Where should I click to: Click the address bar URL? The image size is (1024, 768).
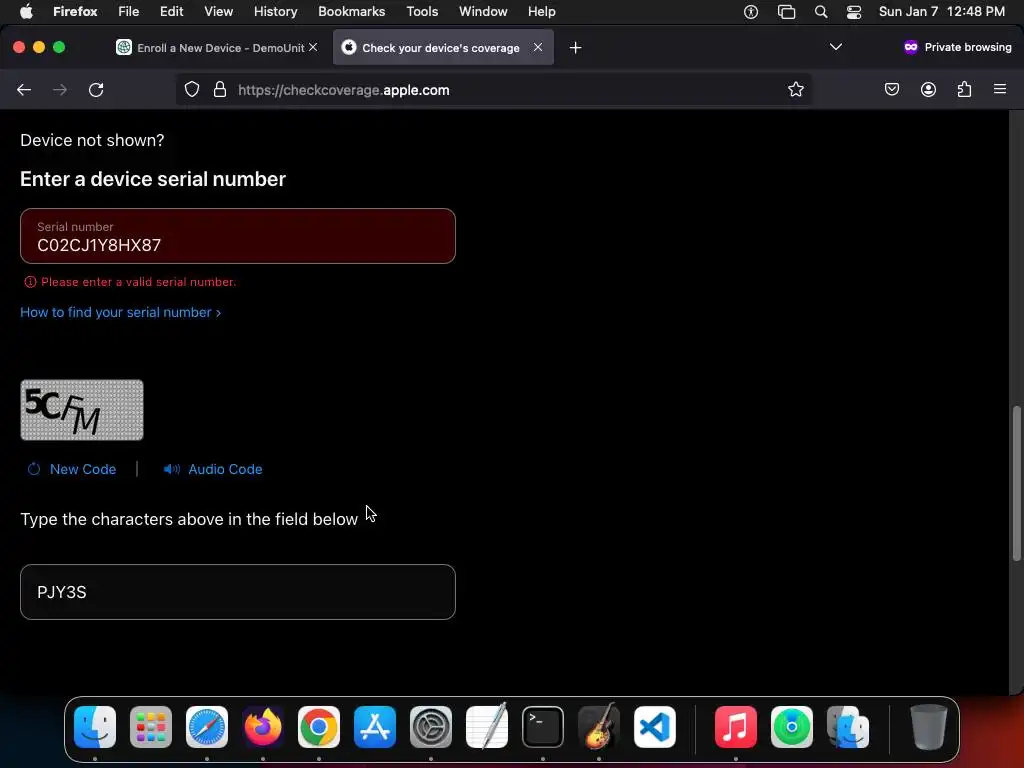[x=344, y=90]
